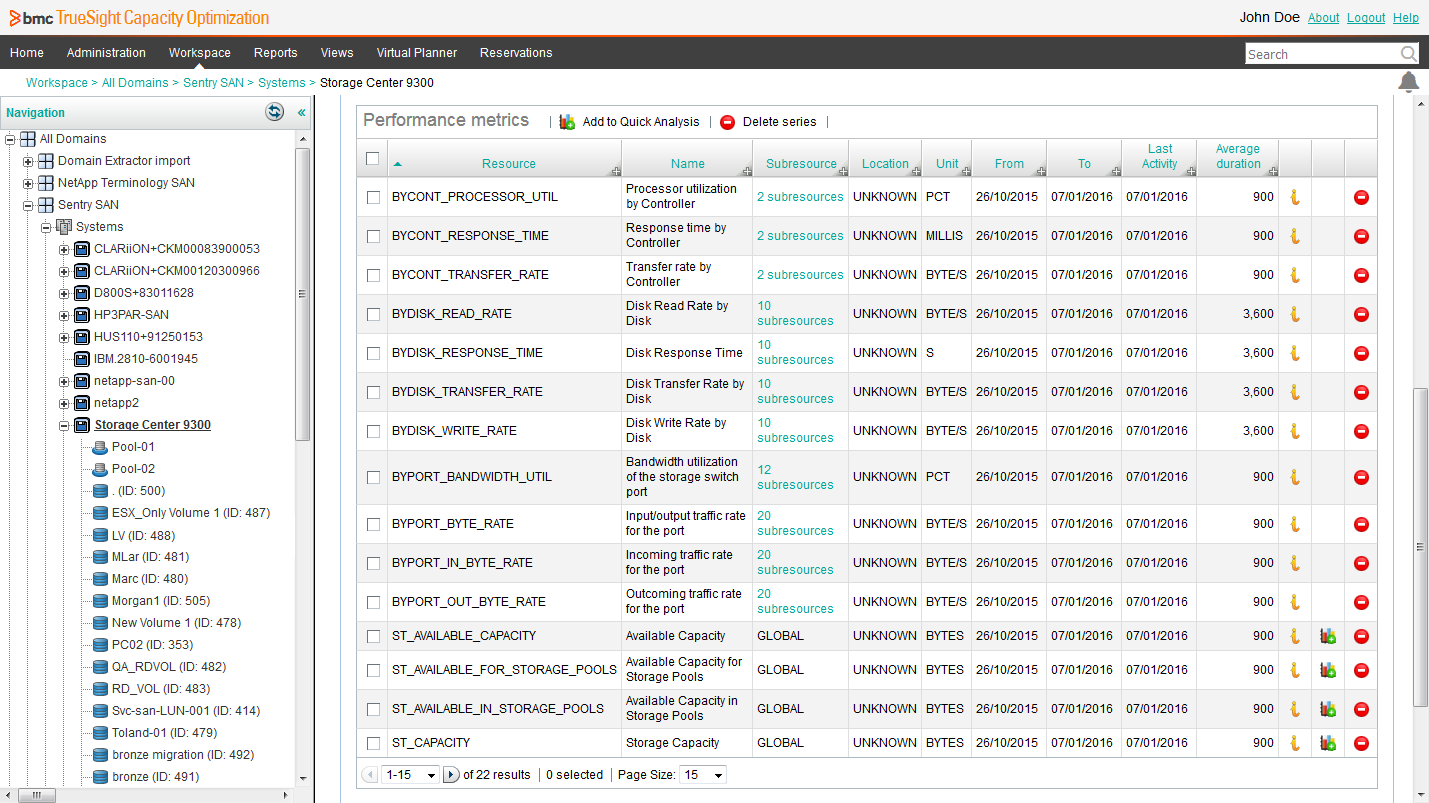This screenshot has height=803, width=1429.
Task: Add ST_CAPACITY to quick analysis
Action: coord(1328,743)
